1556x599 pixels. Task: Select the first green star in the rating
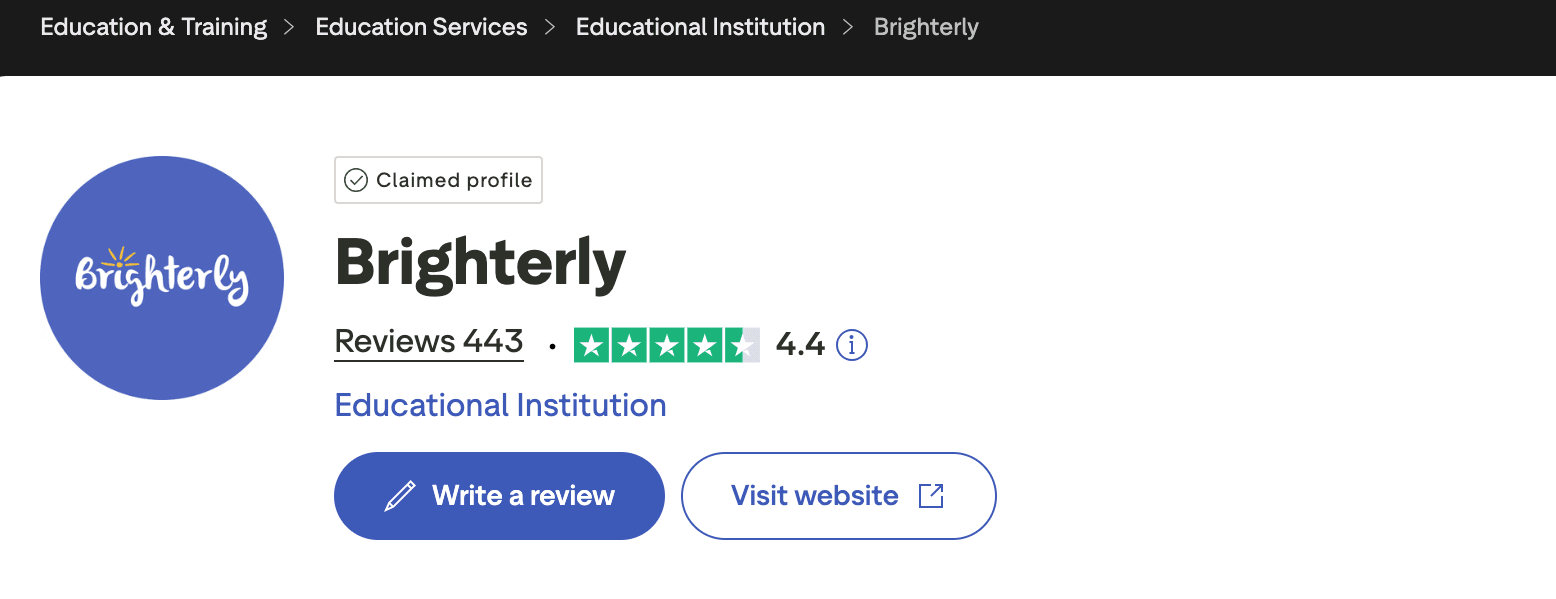[x=591, y=344]
